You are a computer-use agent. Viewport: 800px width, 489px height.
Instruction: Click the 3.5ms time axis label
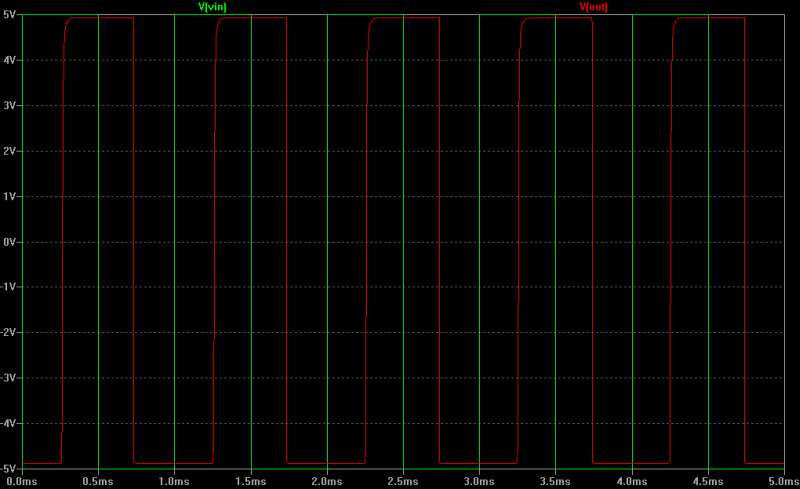pyautogui.click(x=555, y=481)
